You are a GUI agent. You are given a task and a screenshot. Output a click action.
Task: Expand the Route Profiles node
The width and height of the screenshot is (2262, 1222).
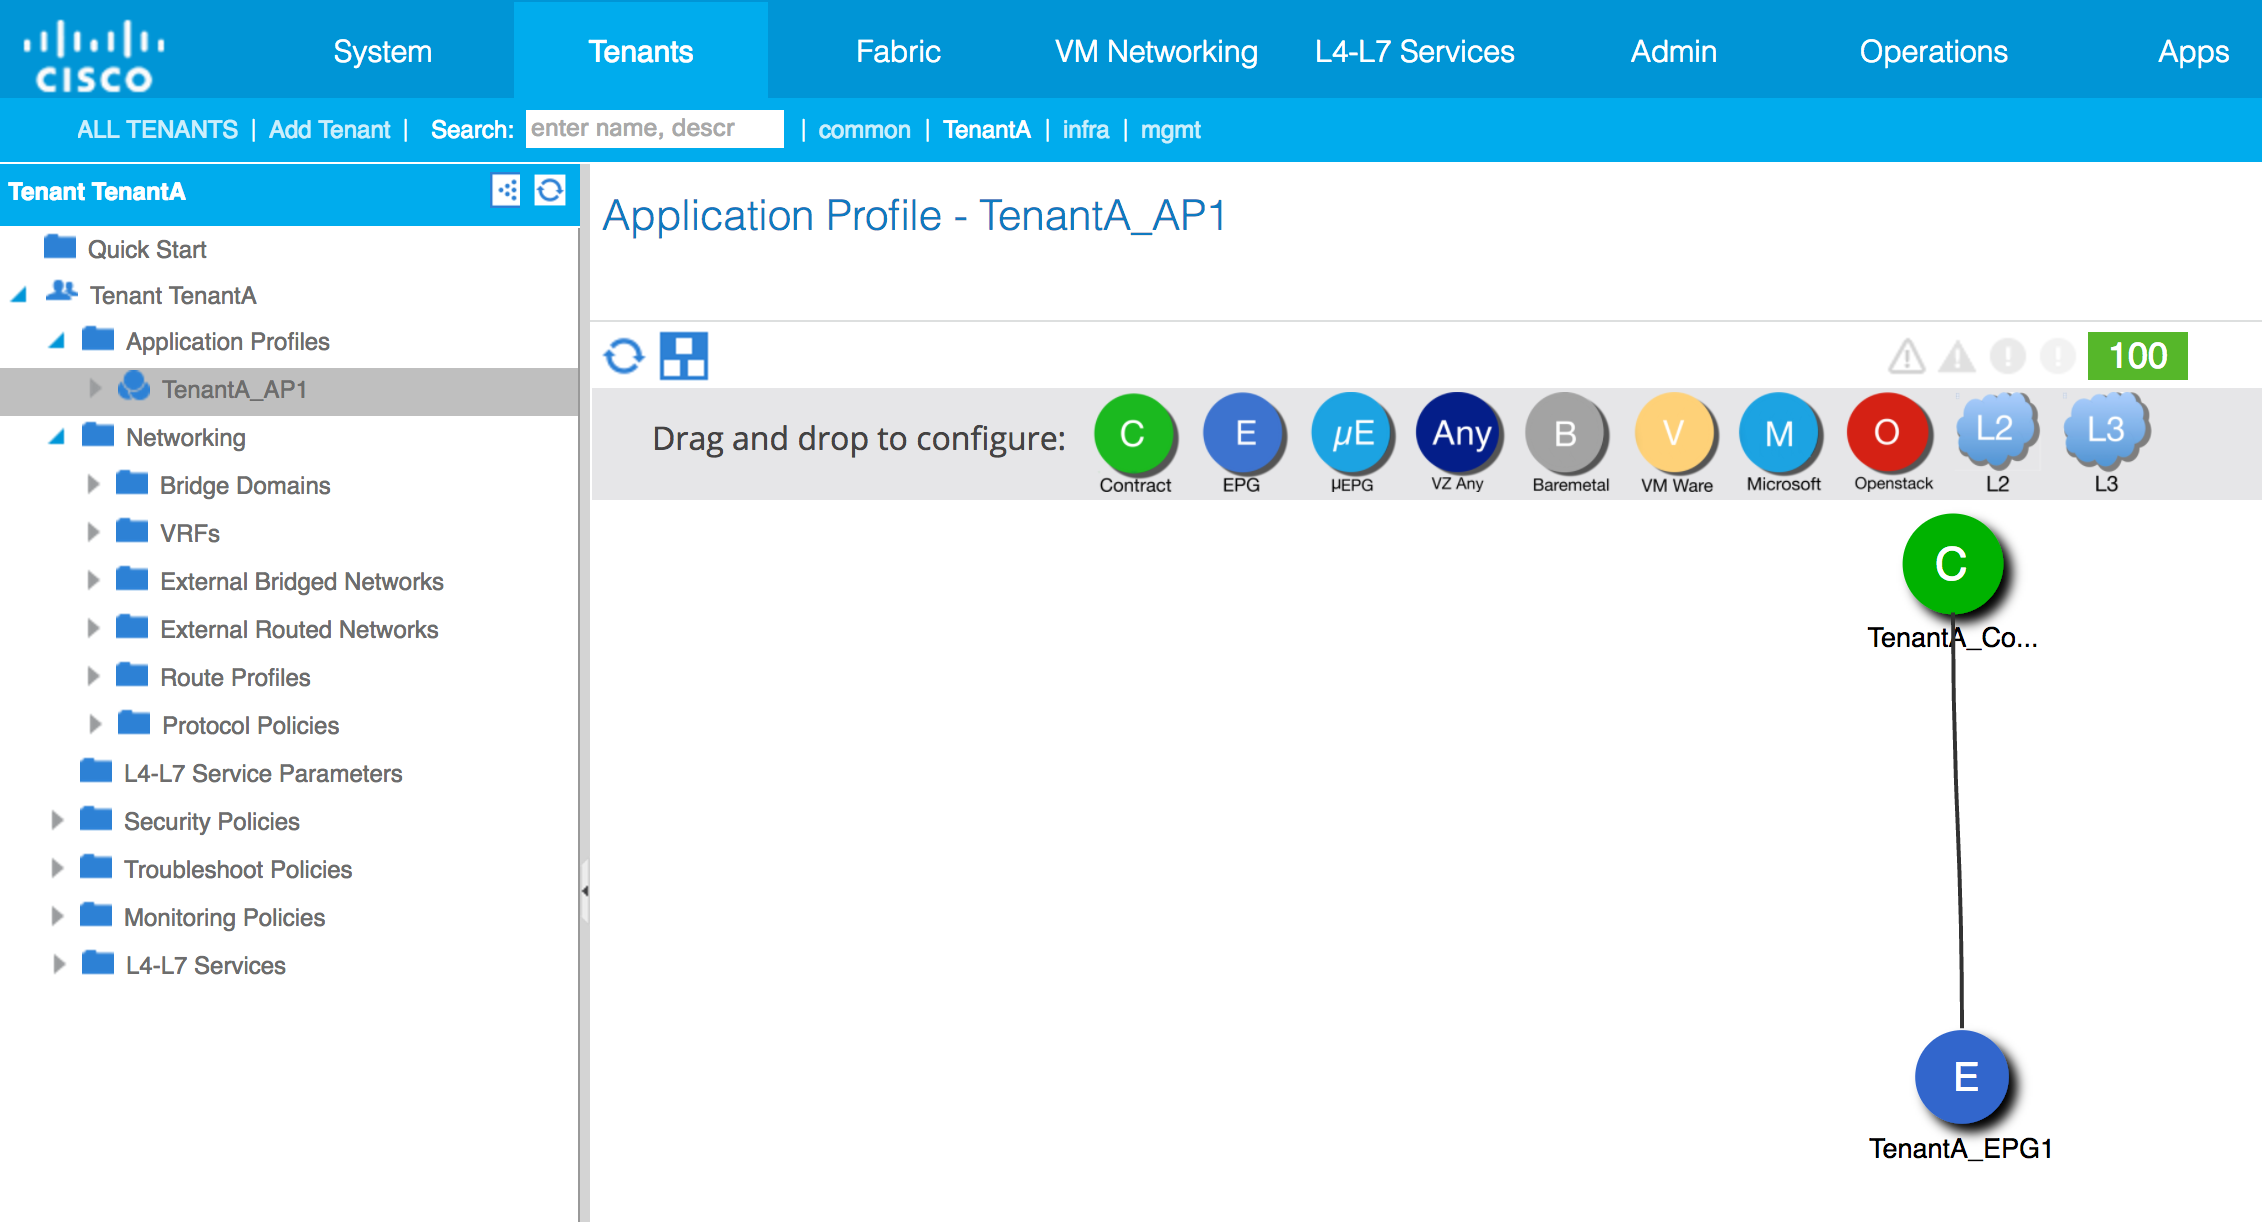(x=93, y=676)
